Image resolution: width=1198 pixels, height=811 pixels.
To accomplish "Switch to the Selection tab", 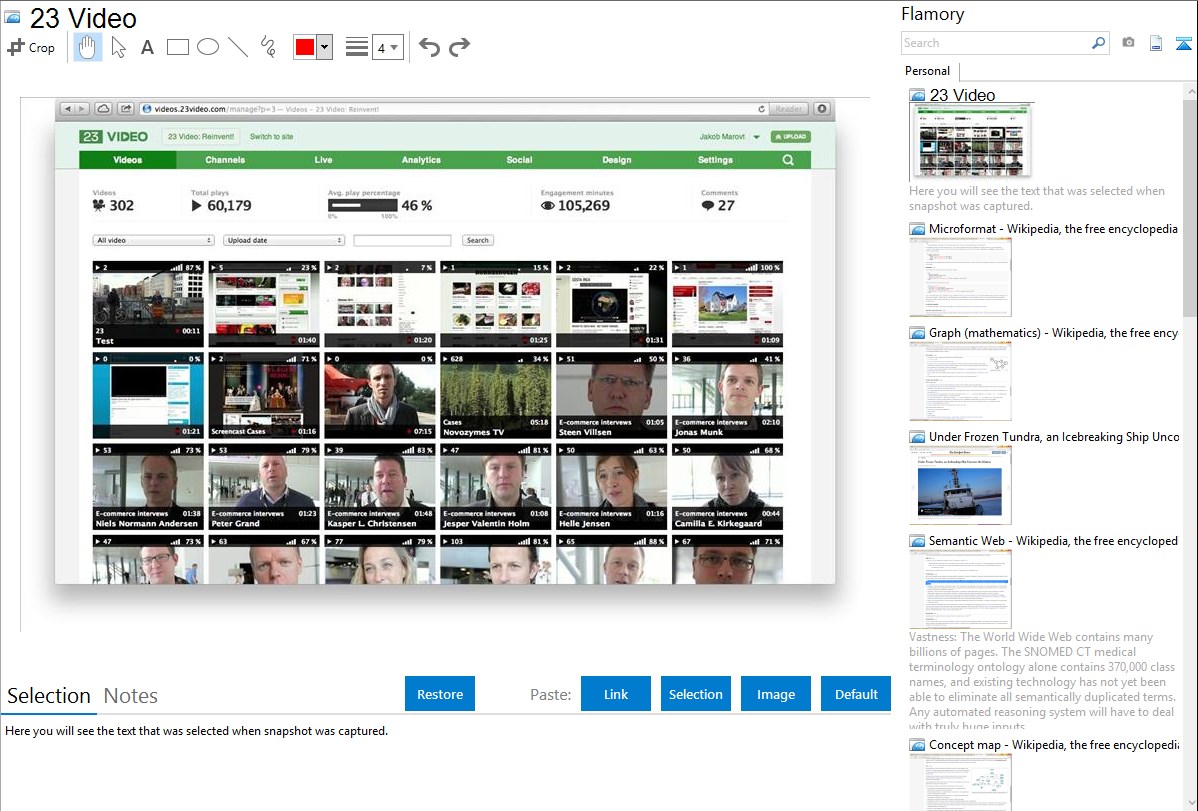I will 49,696.
